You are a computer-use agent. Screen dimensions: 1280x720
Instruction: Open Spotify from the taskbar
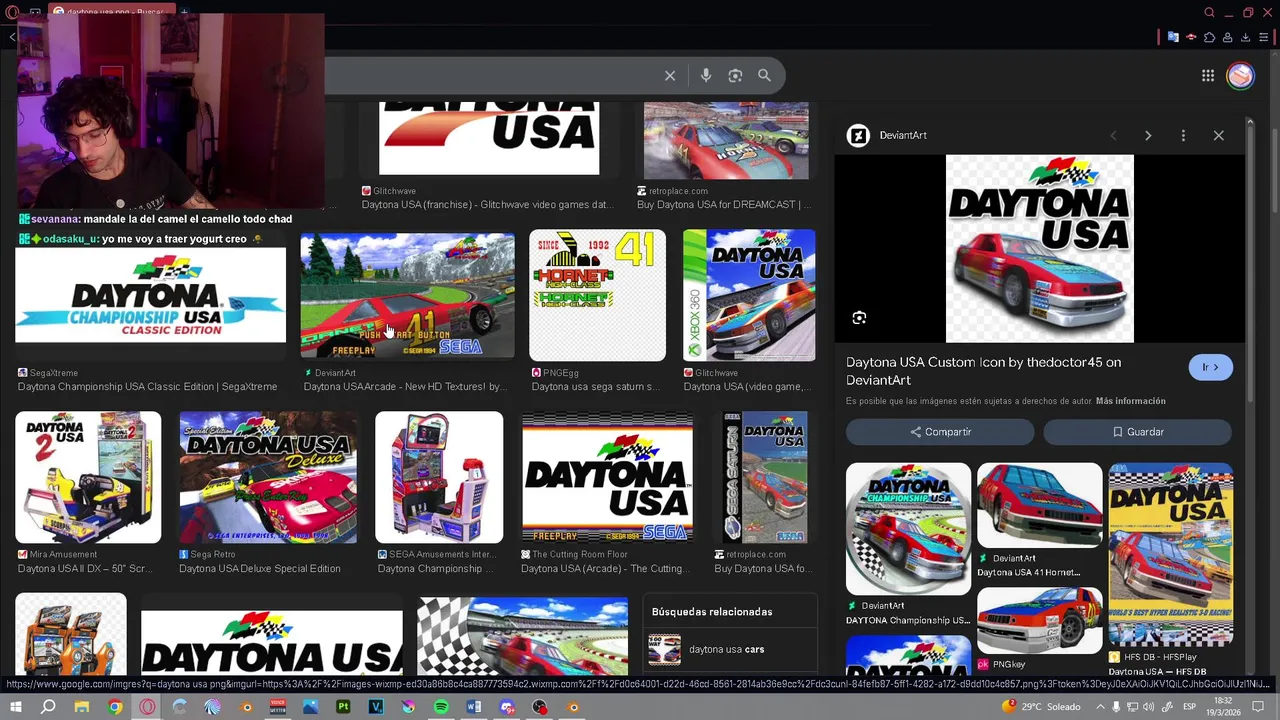click(x=441, y=707)
